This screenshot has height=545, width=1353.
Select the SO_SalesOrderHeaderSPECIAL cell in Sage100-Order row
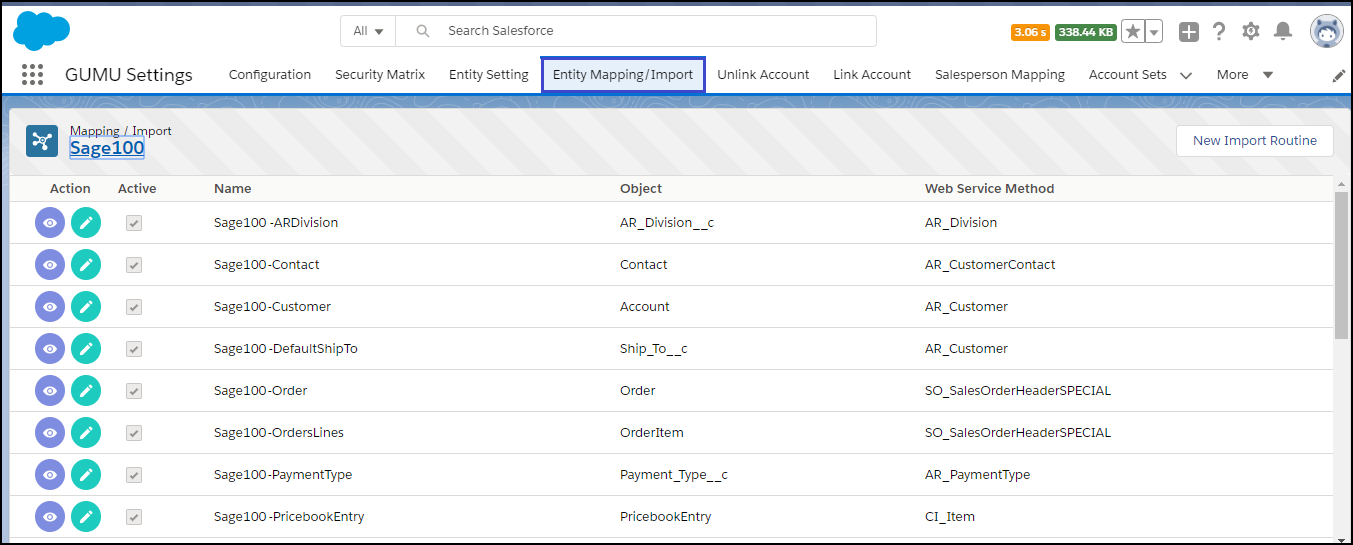pos(1018,391)
